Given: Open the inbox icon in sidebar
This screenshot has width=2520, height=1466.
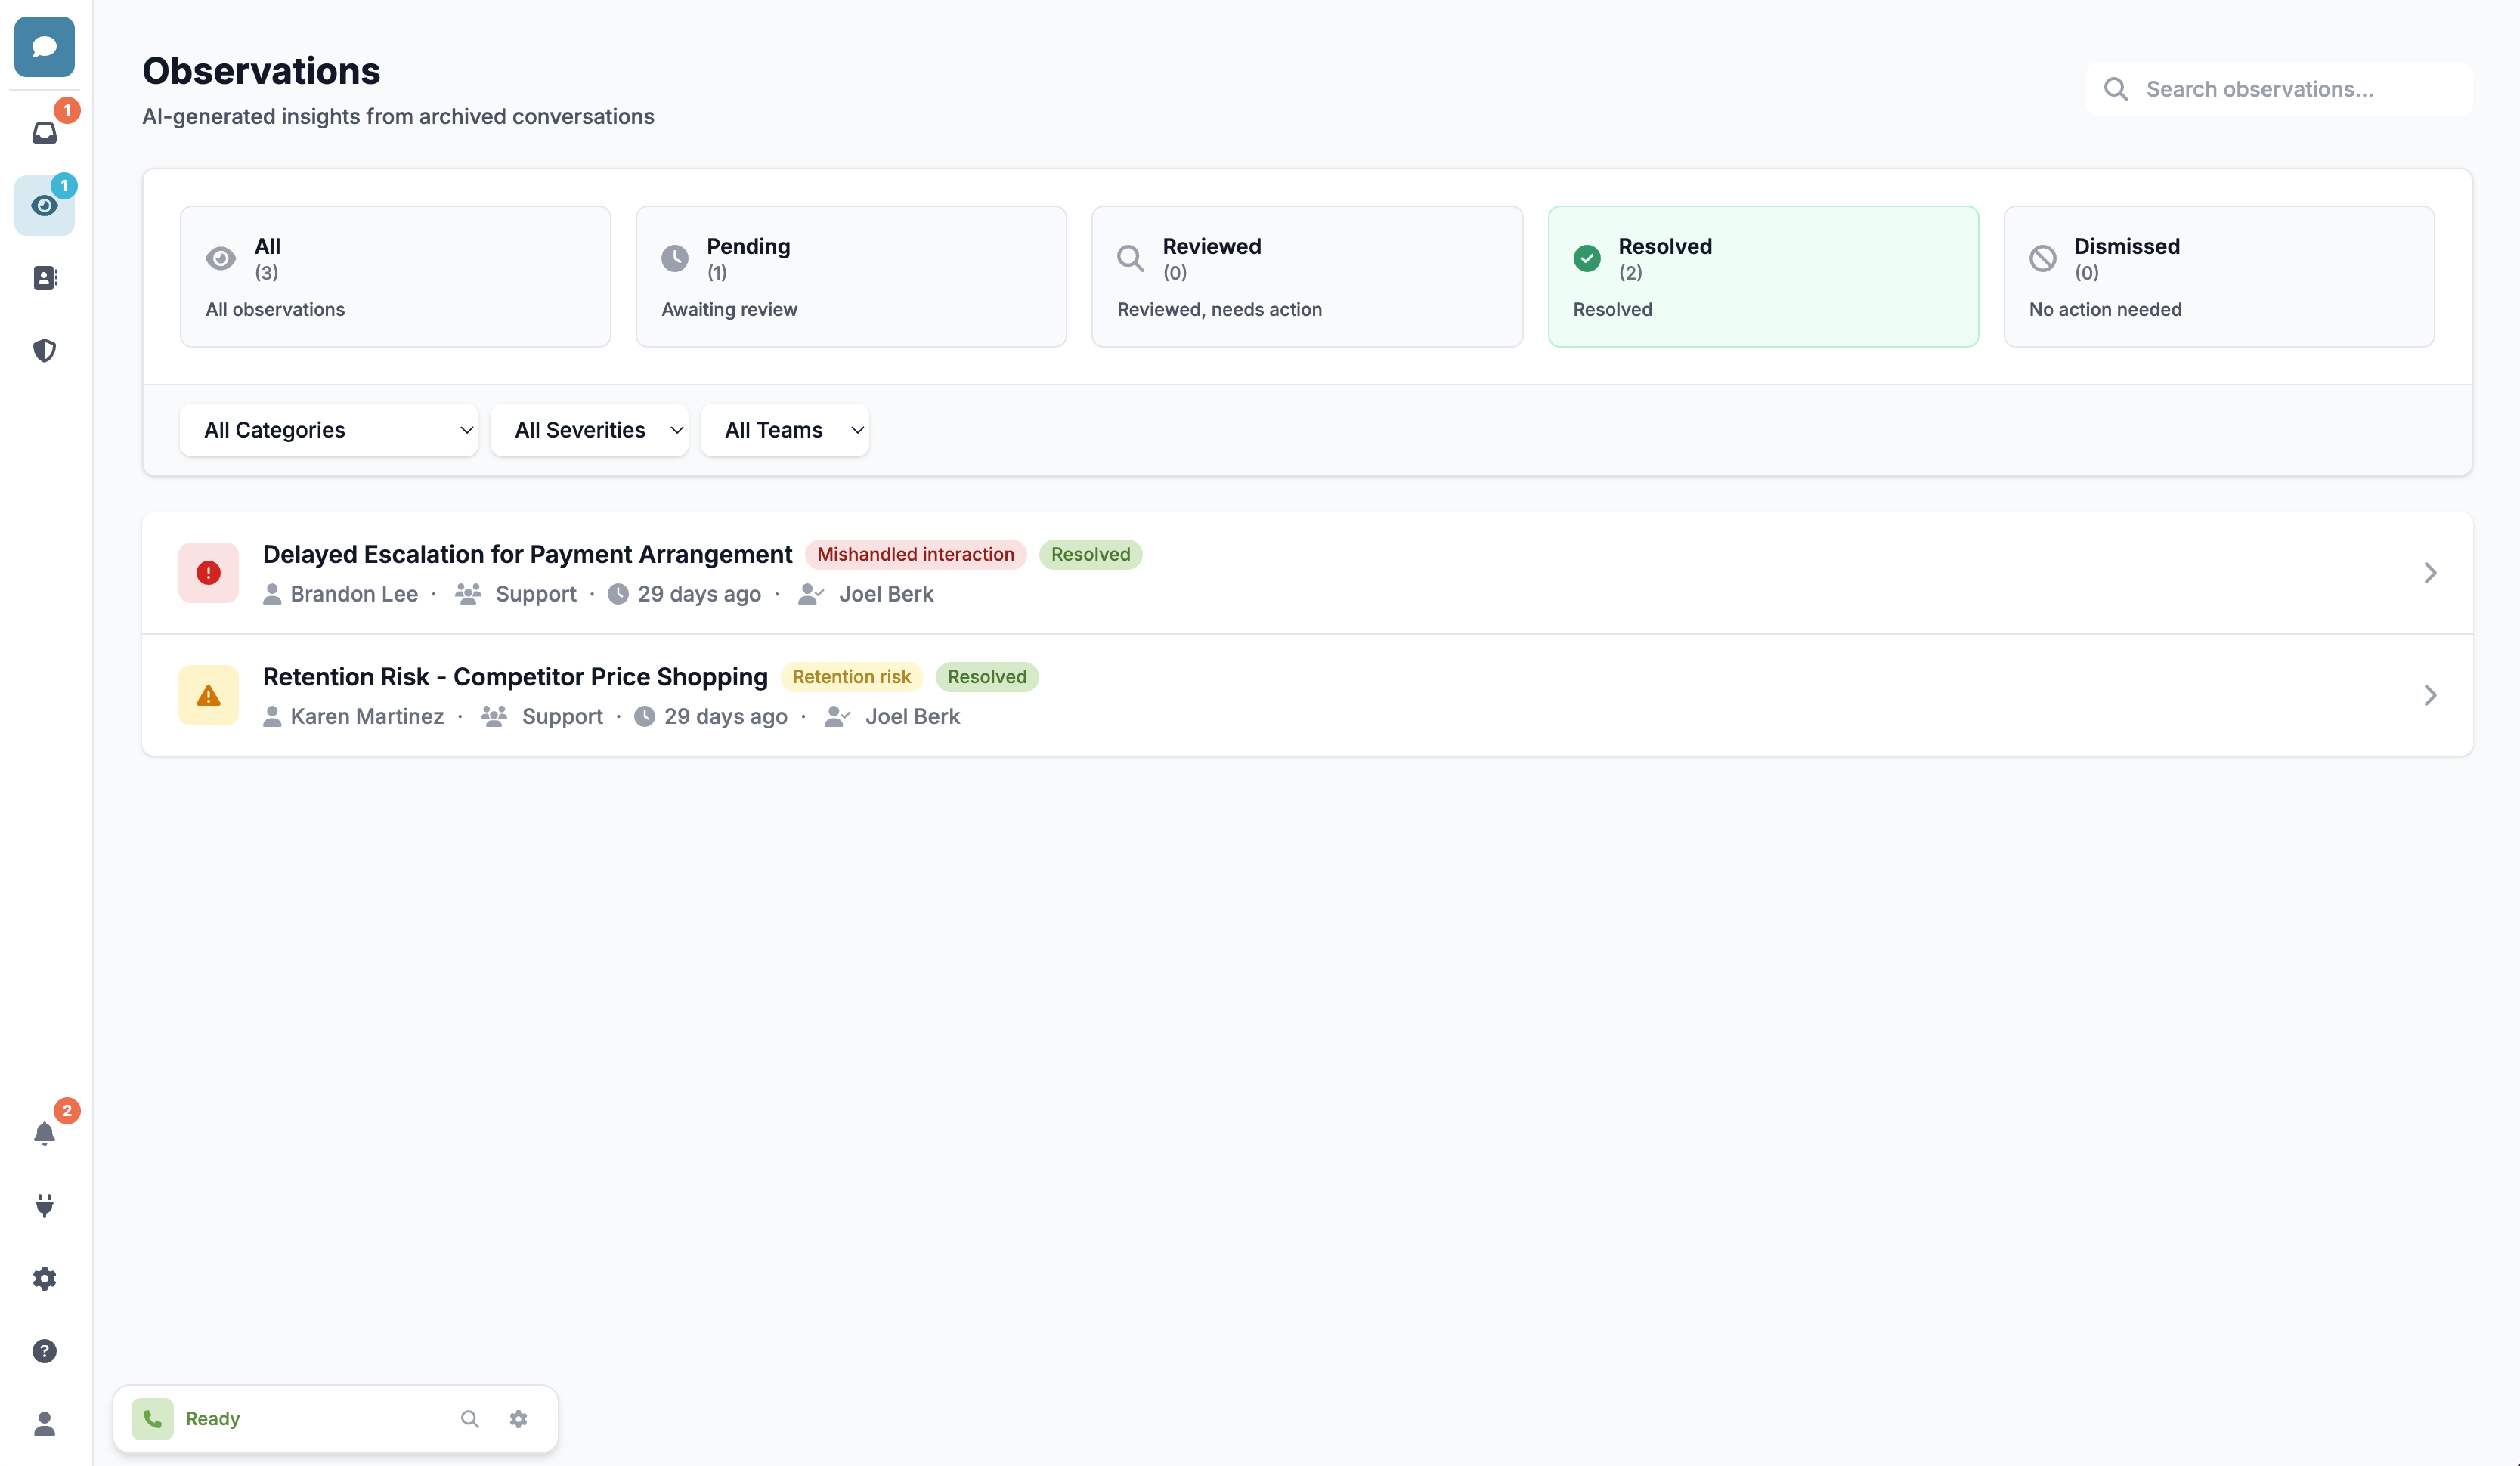Looking at the screenshot, I should pos(44,133).
